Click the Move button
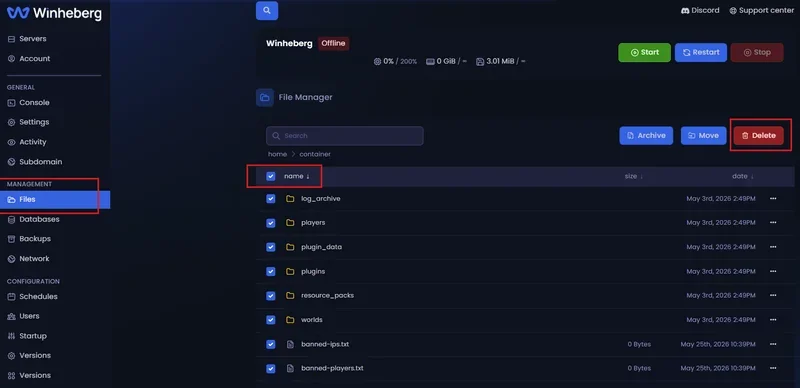The height and width of the screenshot is (388, 800). tap(704, 136)
